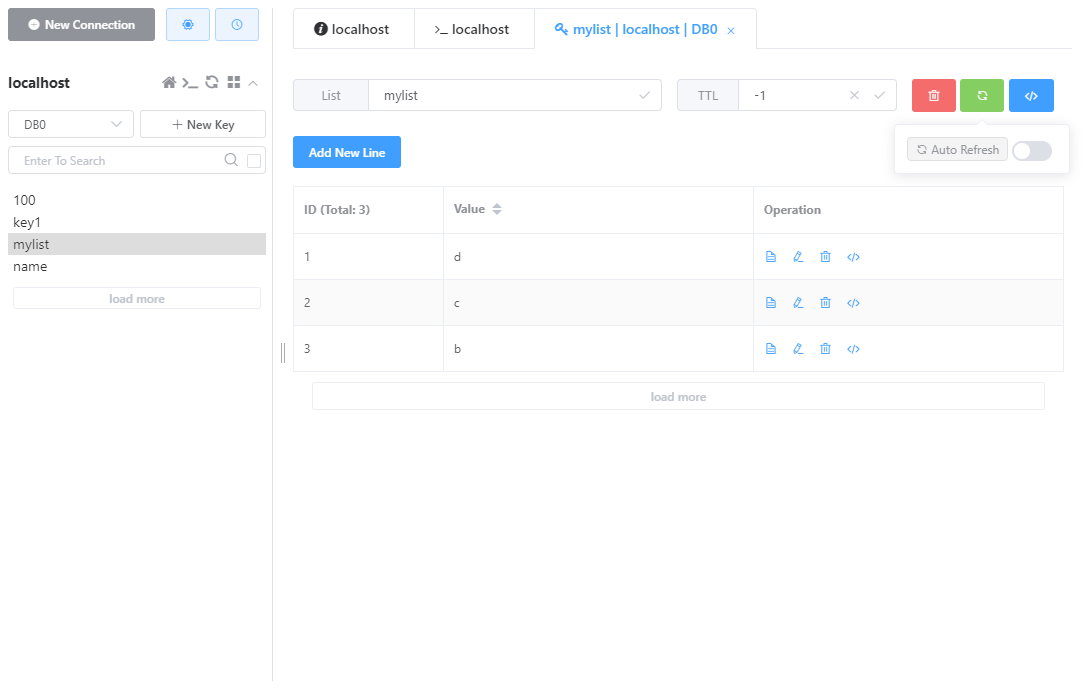The height and width of the screenshot is (689, 1084).
Task: Select the name key
Action: pyautogui.click(x=137, y=267)
